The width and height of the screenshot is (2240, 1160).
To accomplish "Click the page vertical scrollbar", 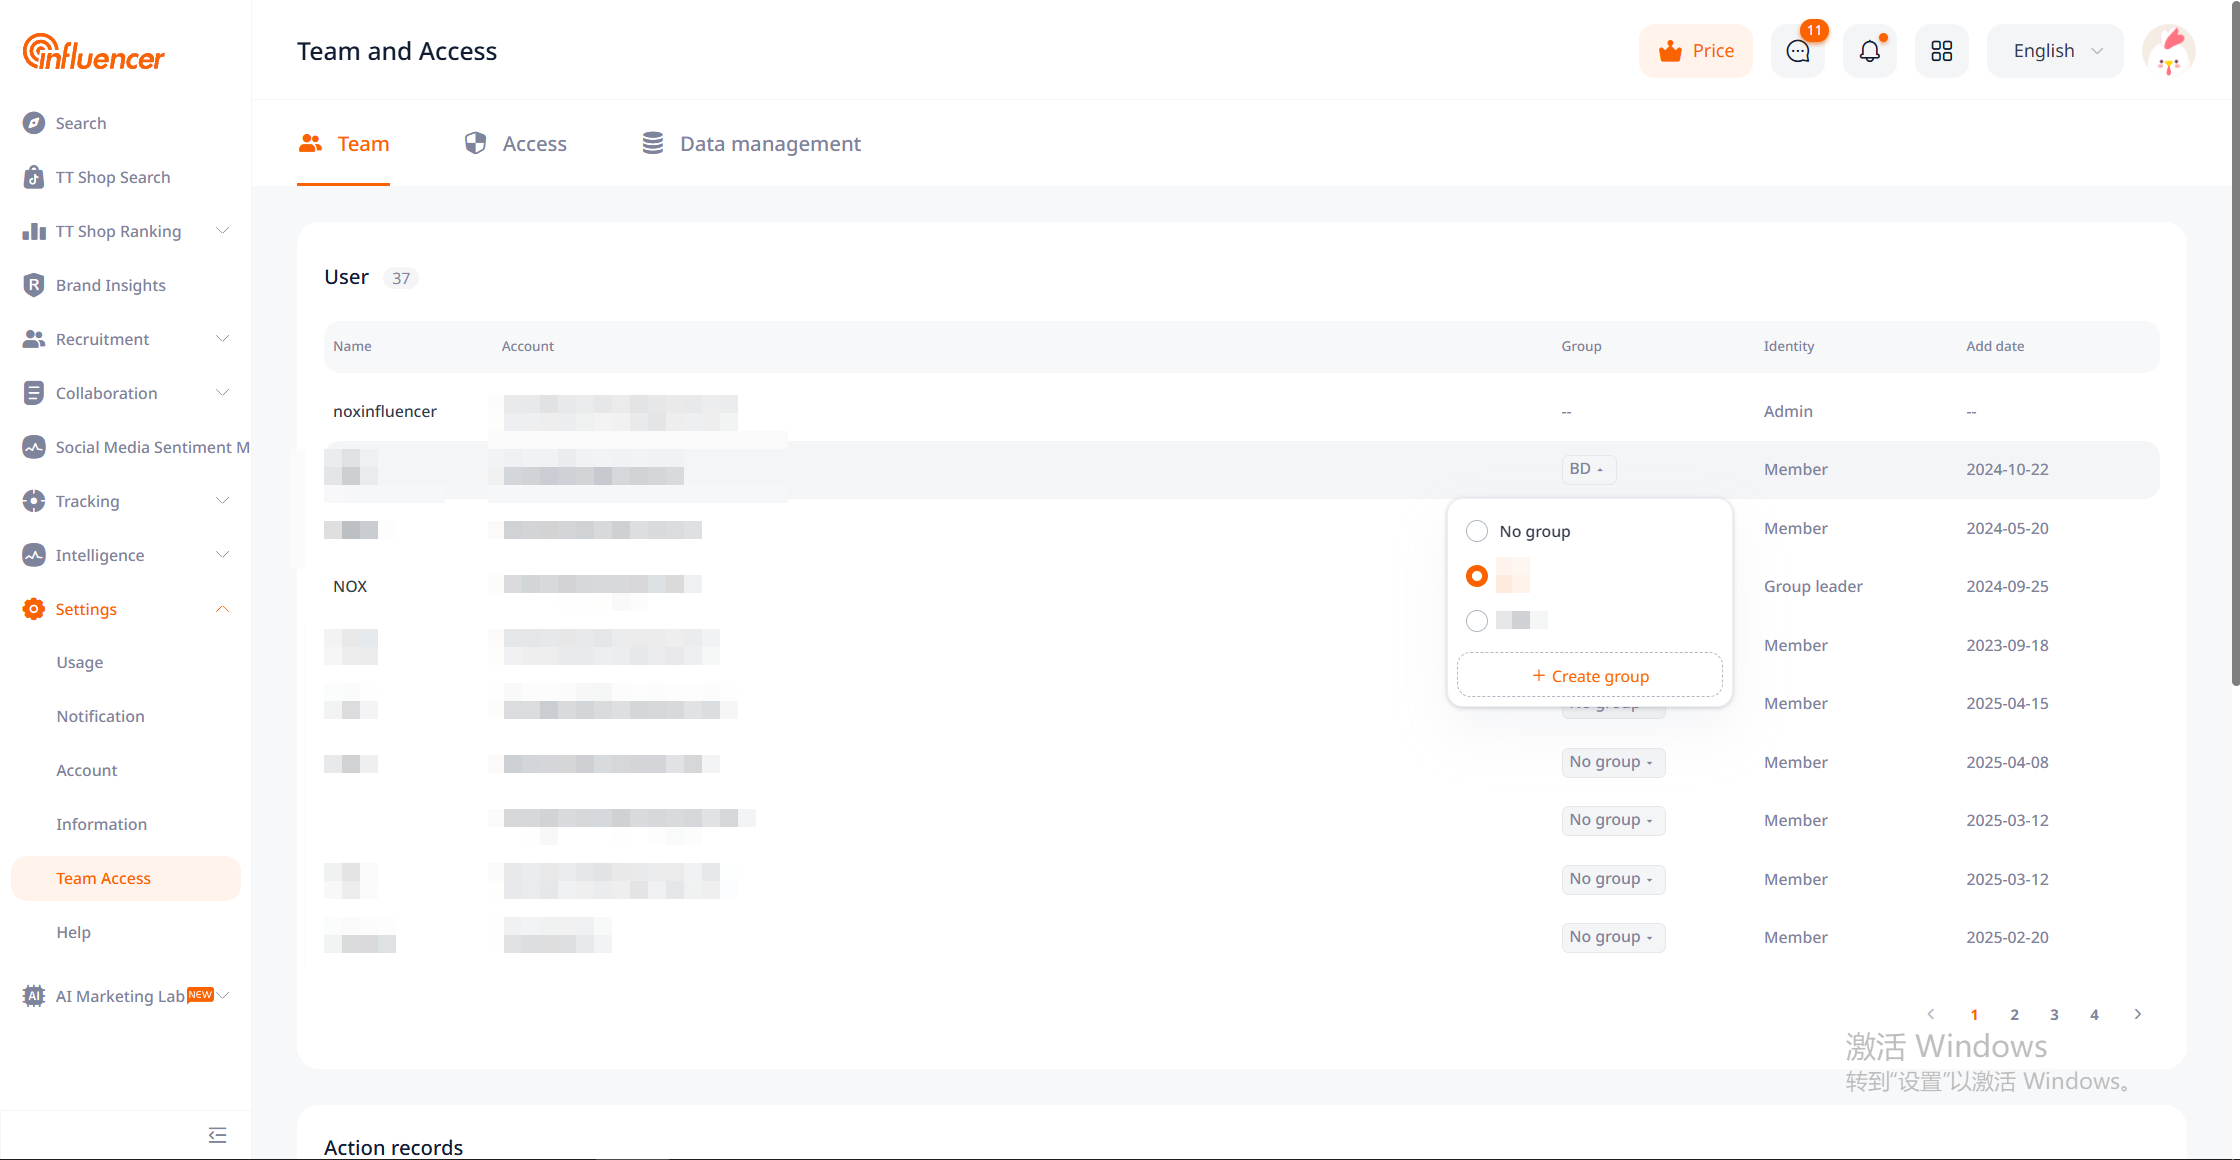I will [2234, 340].
